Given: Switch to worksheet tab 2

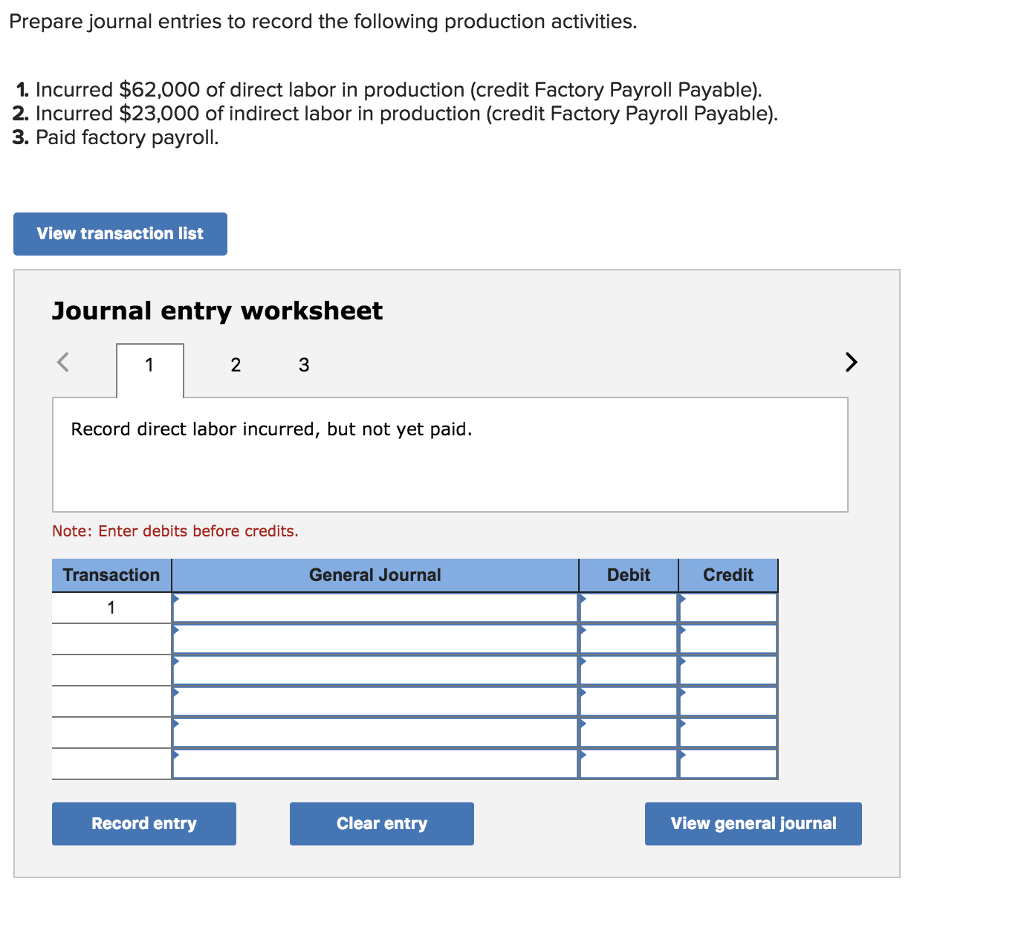Looking at the screenshot, I should point(236,365).
